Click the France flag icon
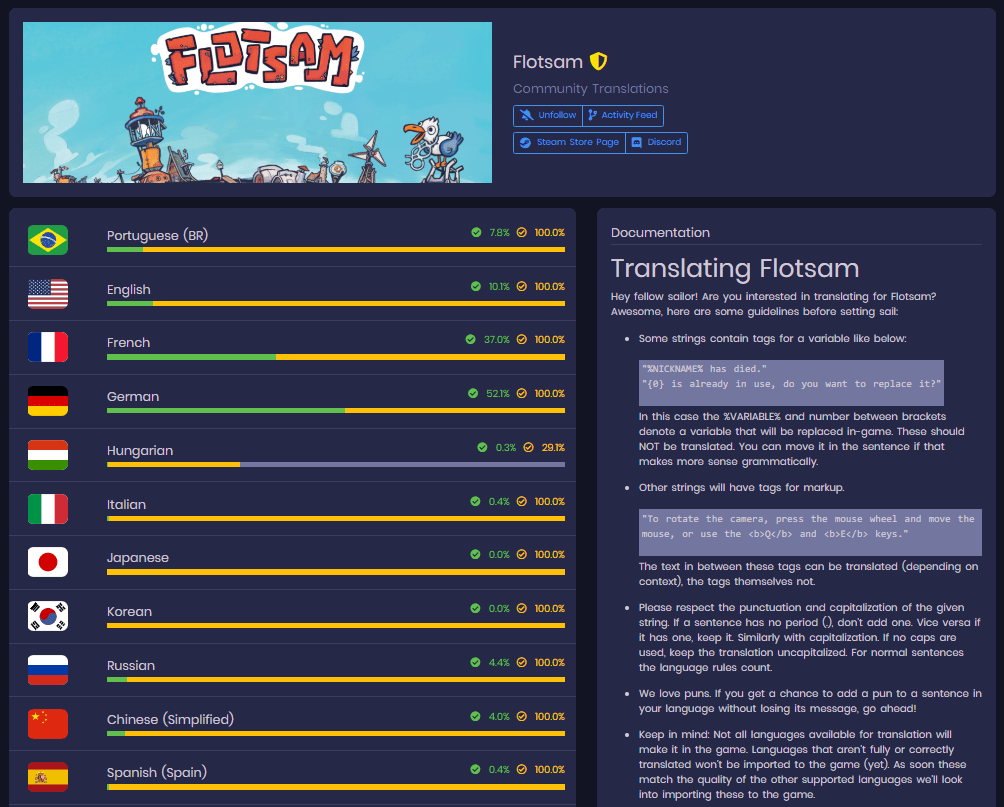 (48, 347)
